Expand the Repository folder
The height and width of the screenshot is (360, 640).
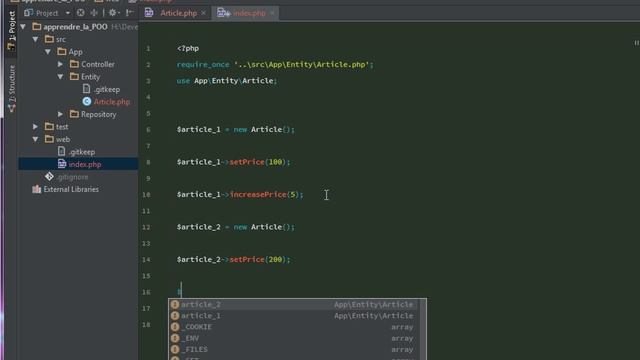pyautogui.click(x=60, y=114)
